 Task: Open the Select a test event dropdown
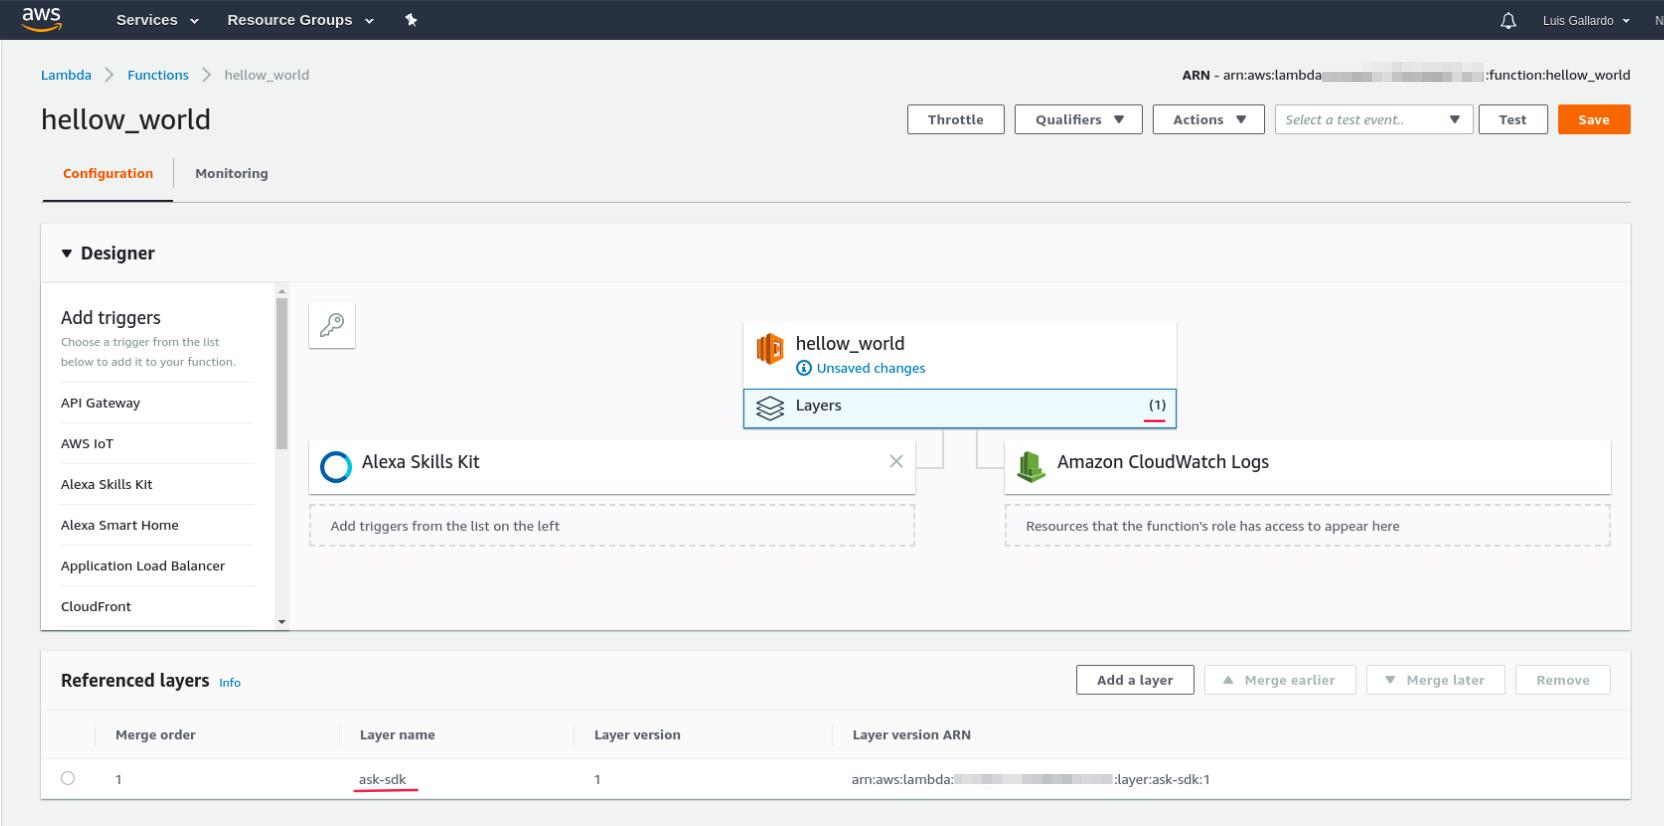[1373, 119]
